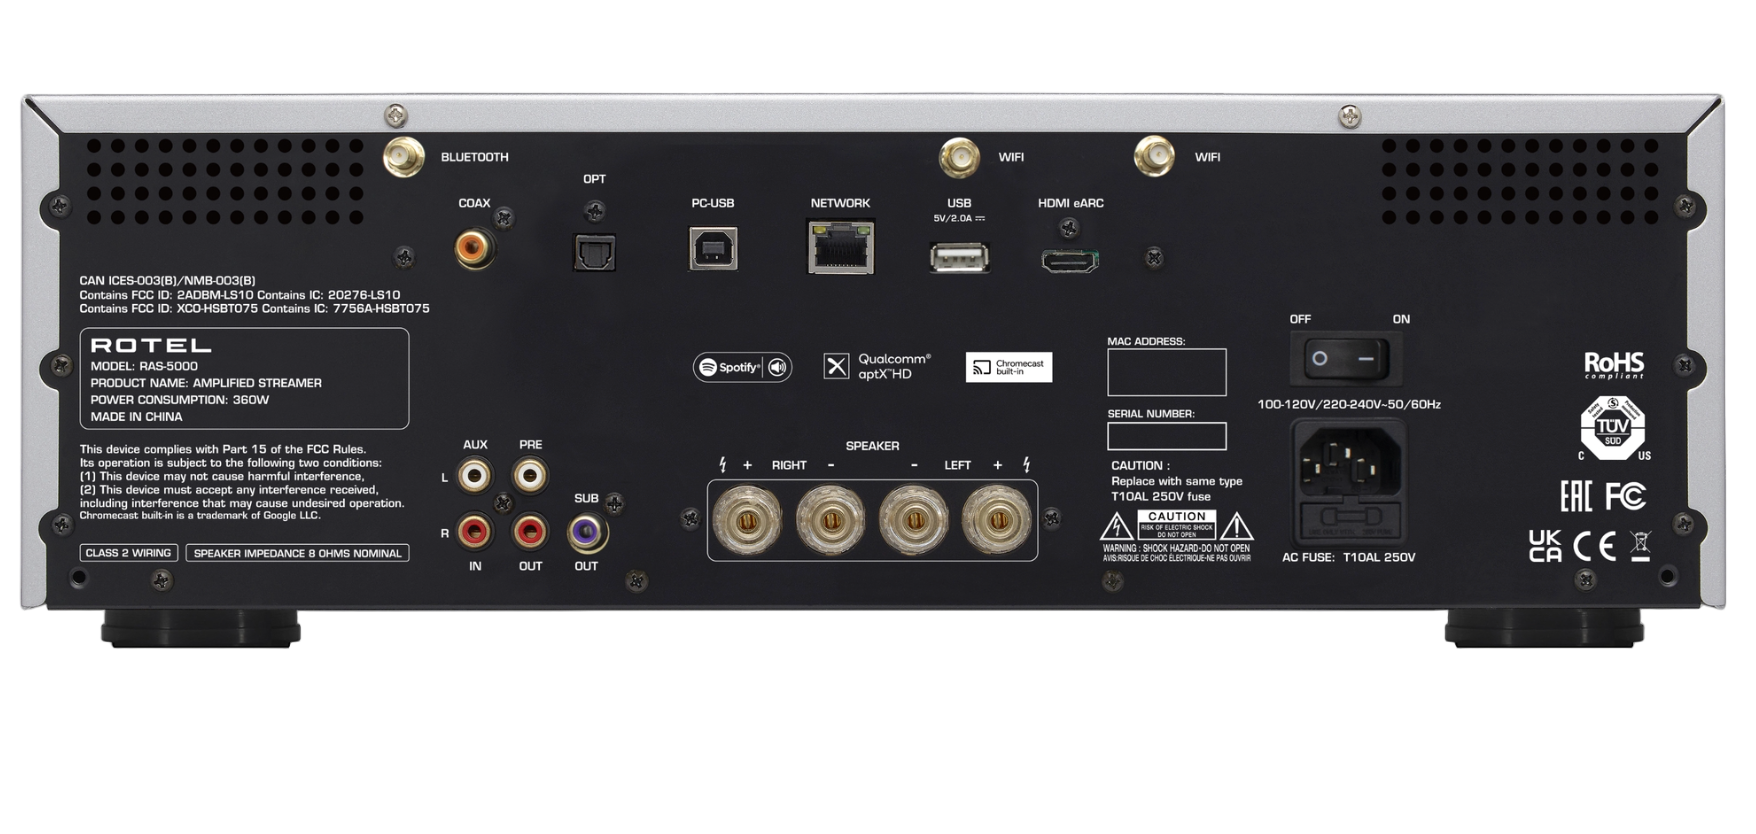
Task: Click the MAC ADDRESS label box
Action: coord(1167,372)
